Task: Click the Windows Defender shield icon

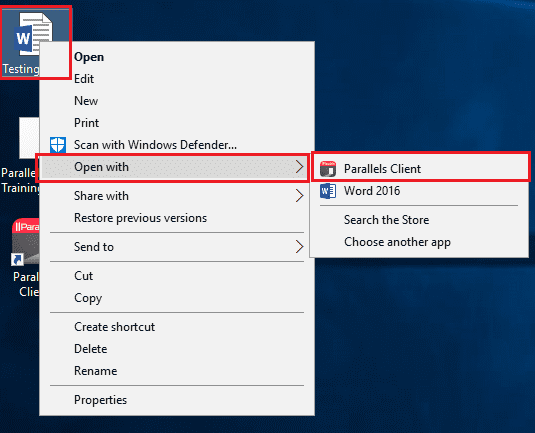Action: (x=58, y=145)
